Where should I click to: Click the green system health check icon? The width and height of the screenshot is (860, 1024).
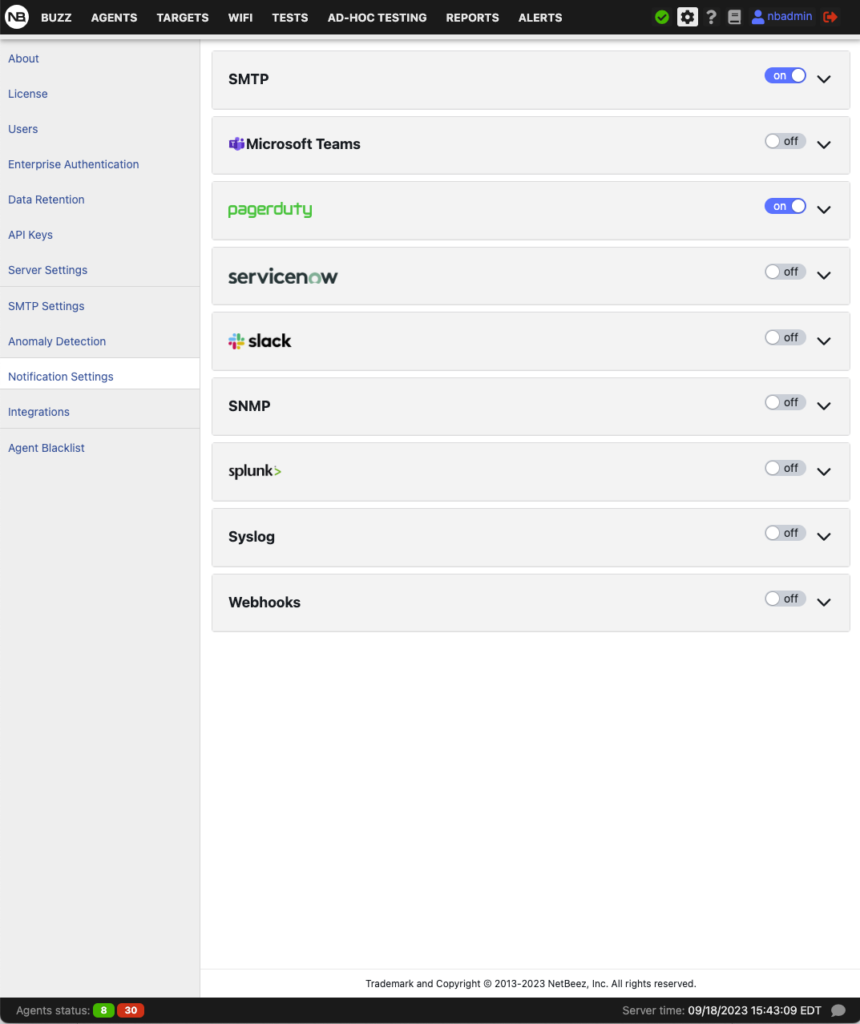662,17
